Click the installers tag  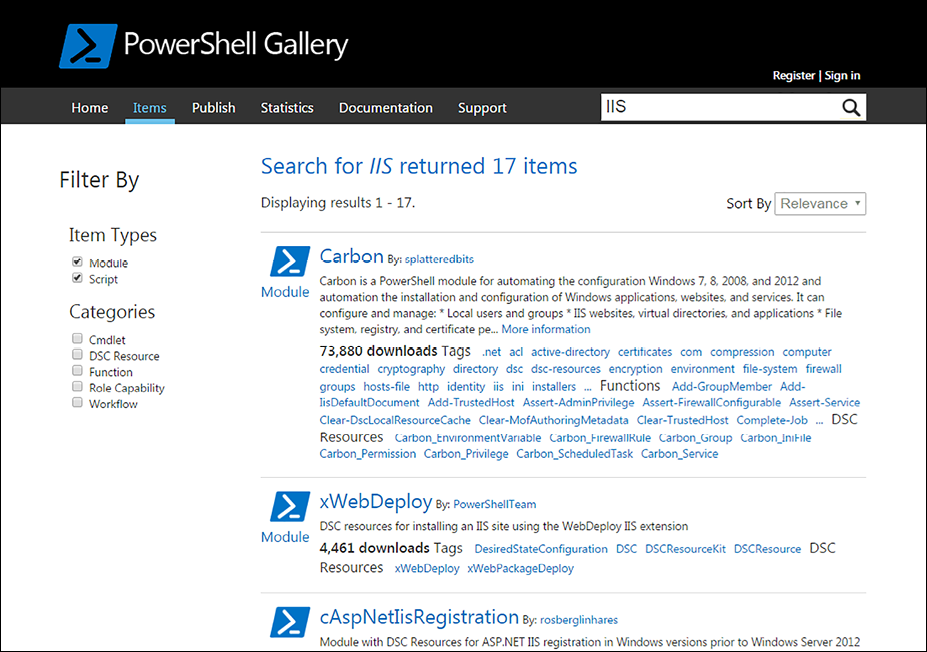[554, 387]
